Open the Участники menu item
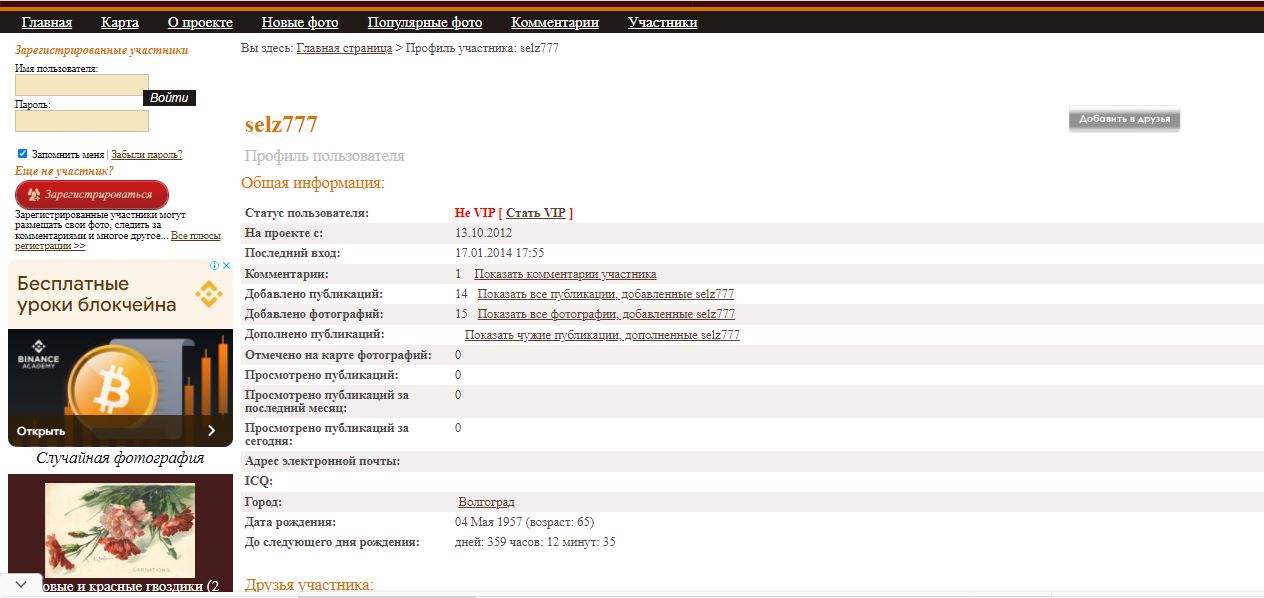The width and height of the screenshot is (1264, 598). 662,22
